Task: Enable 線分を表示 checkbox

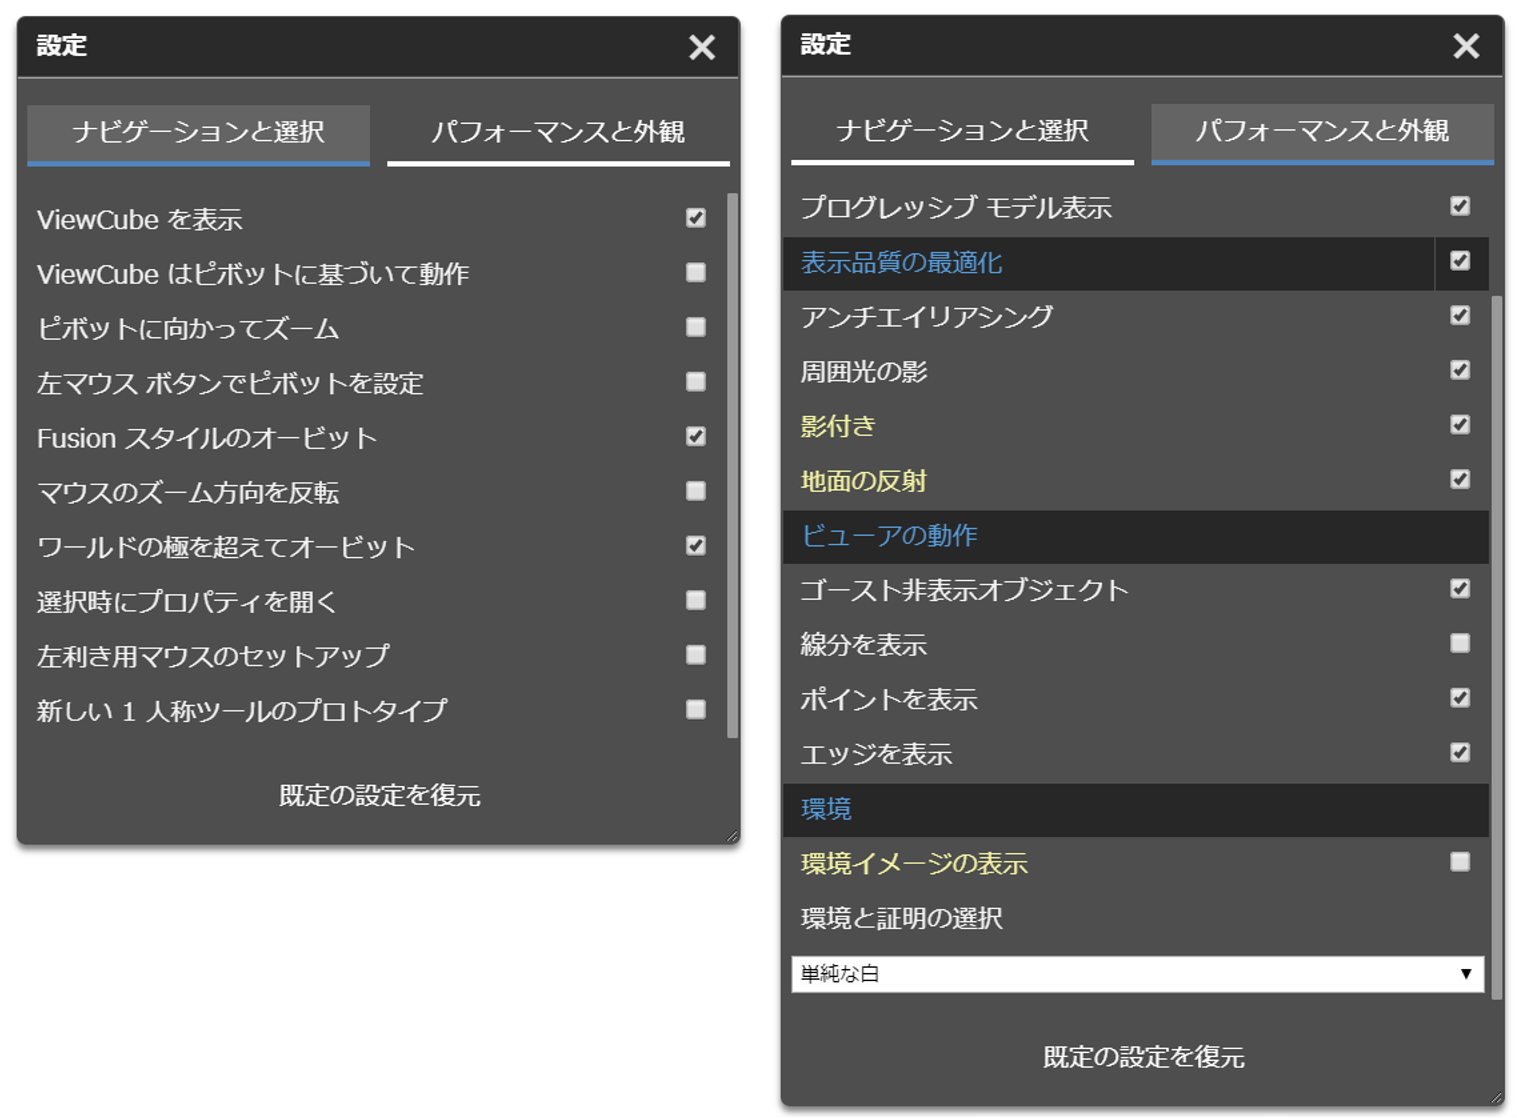Action: point(1460,644)
